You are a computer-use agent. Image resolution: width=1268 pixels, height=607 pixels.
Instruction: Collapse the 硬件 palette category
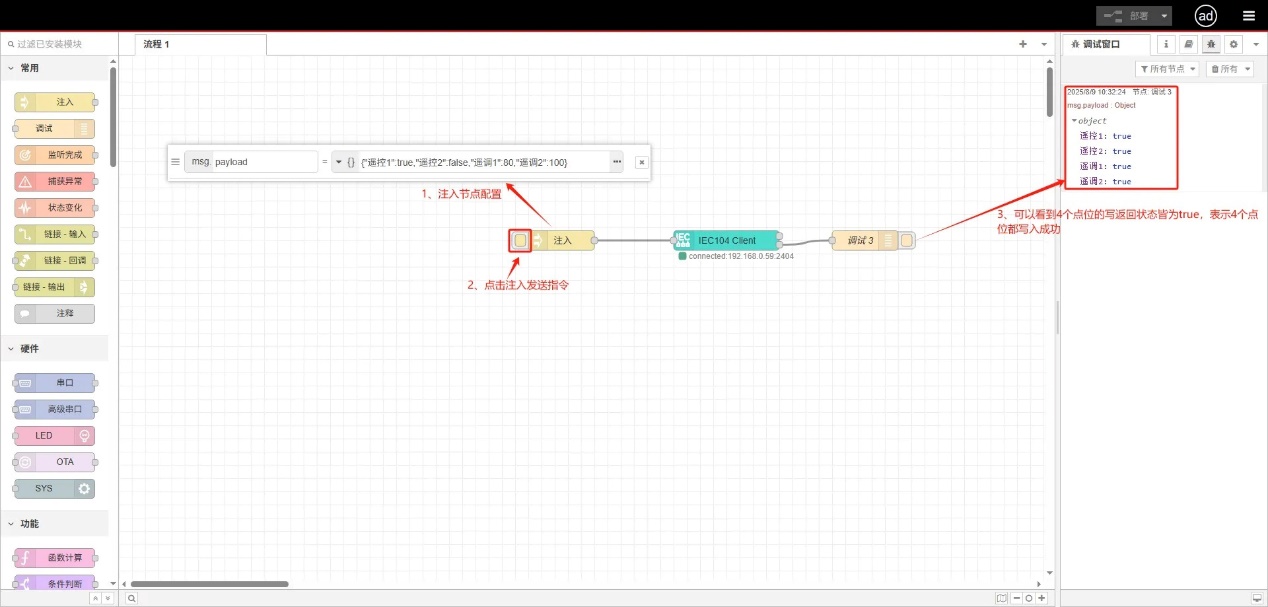pyautogui.click(x=12, y=349)
